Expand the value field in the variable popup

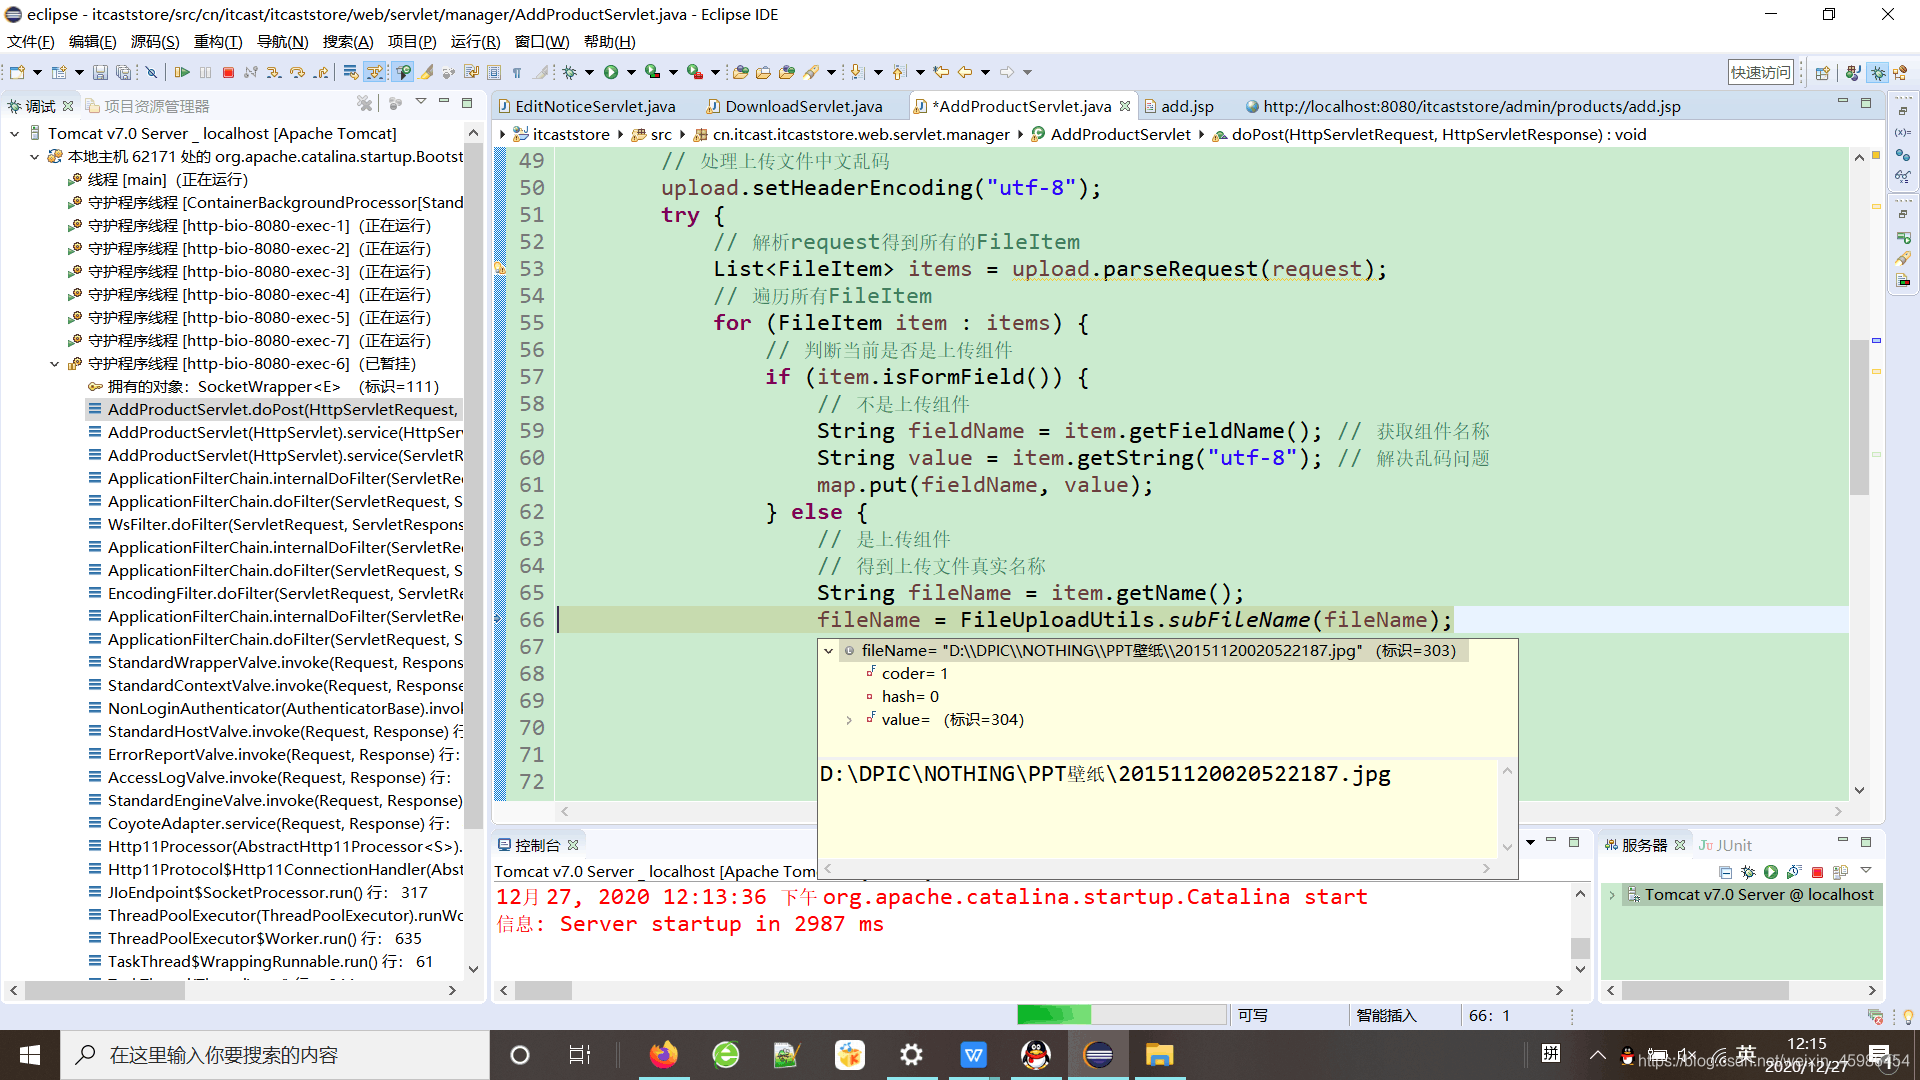click(849, 719)
